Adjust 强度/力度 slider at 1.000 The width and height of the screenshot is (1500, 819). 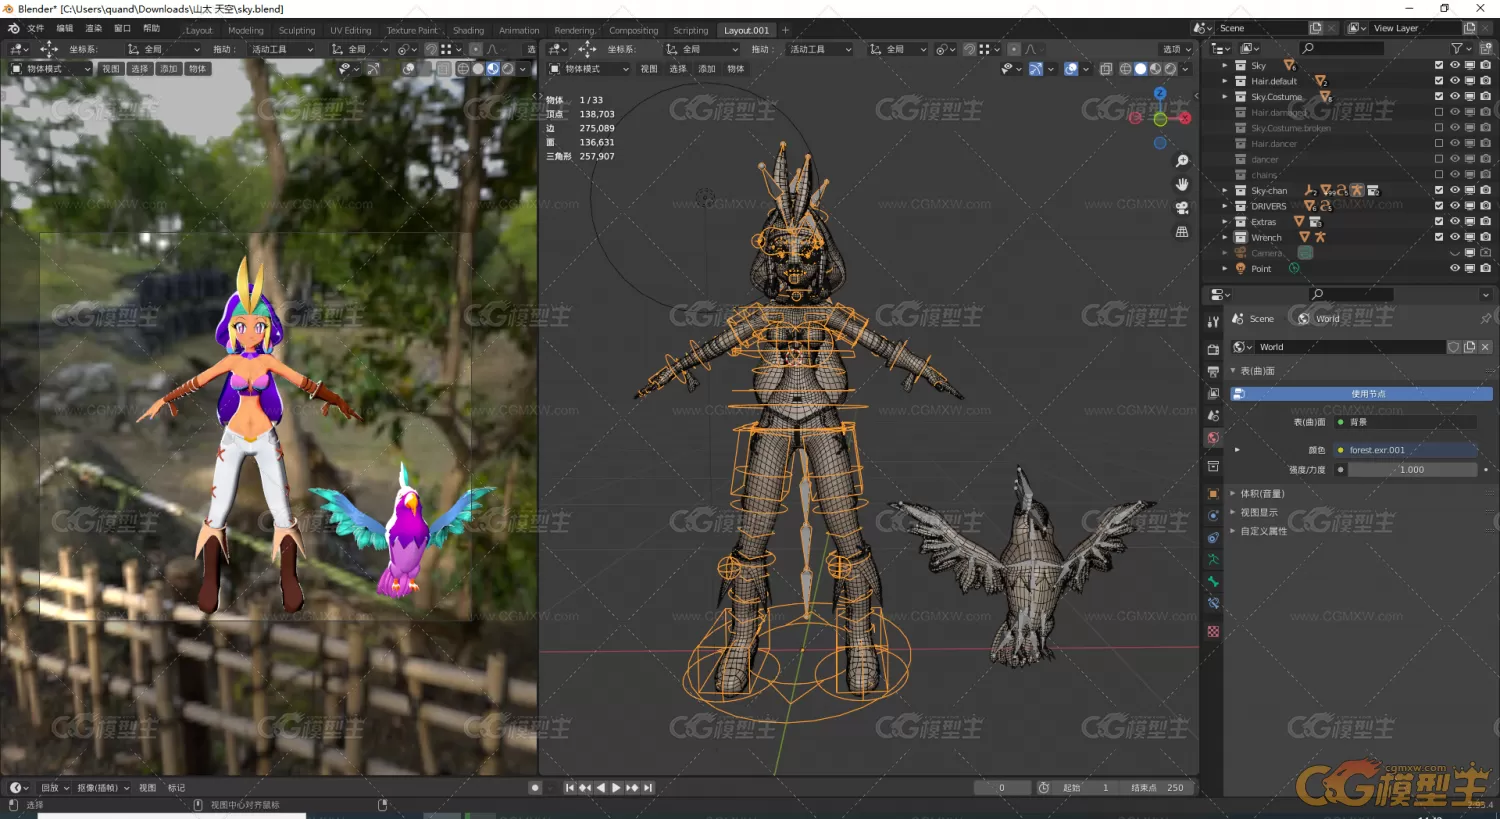click(x=1411, y=470)
